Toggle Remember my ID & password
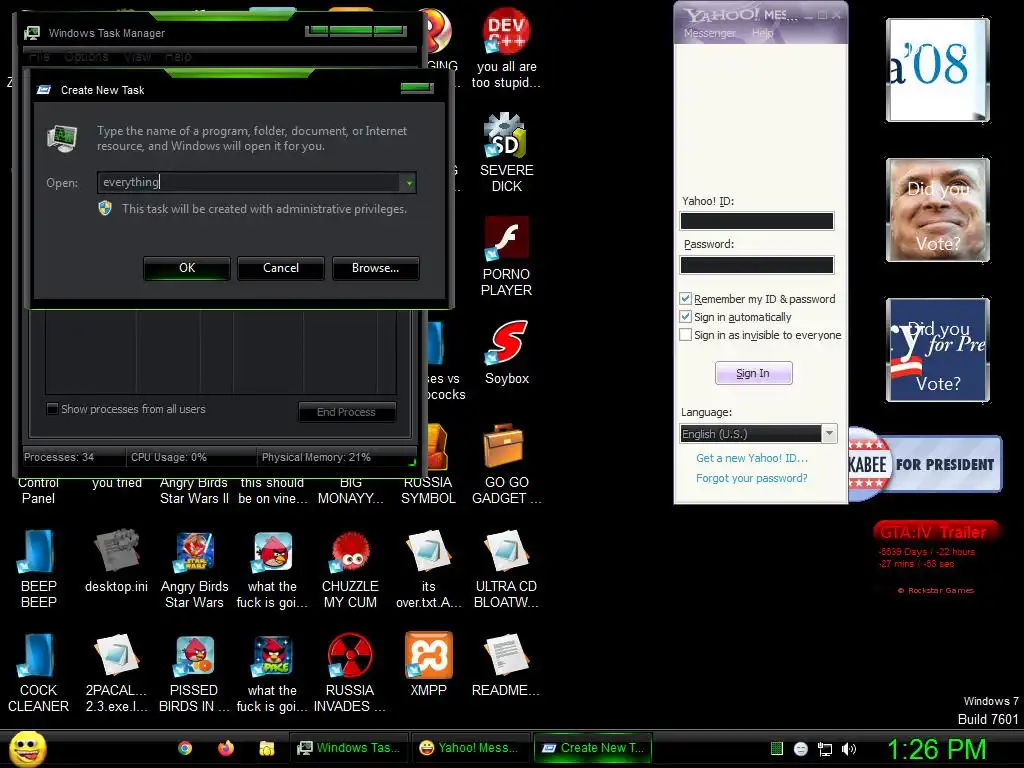Image resolution: width=1024 pixels, height=768 pixels. [685, 298]
